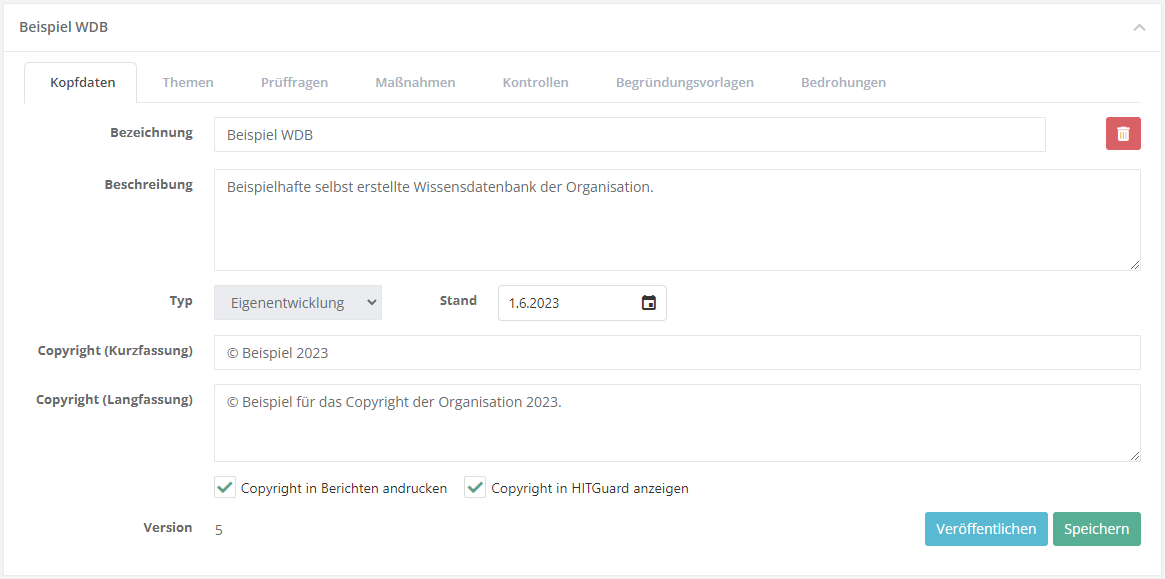Open the Begründungsvorlagen tab
Screen dimensions: 1165x579
(x=684, y=82)
